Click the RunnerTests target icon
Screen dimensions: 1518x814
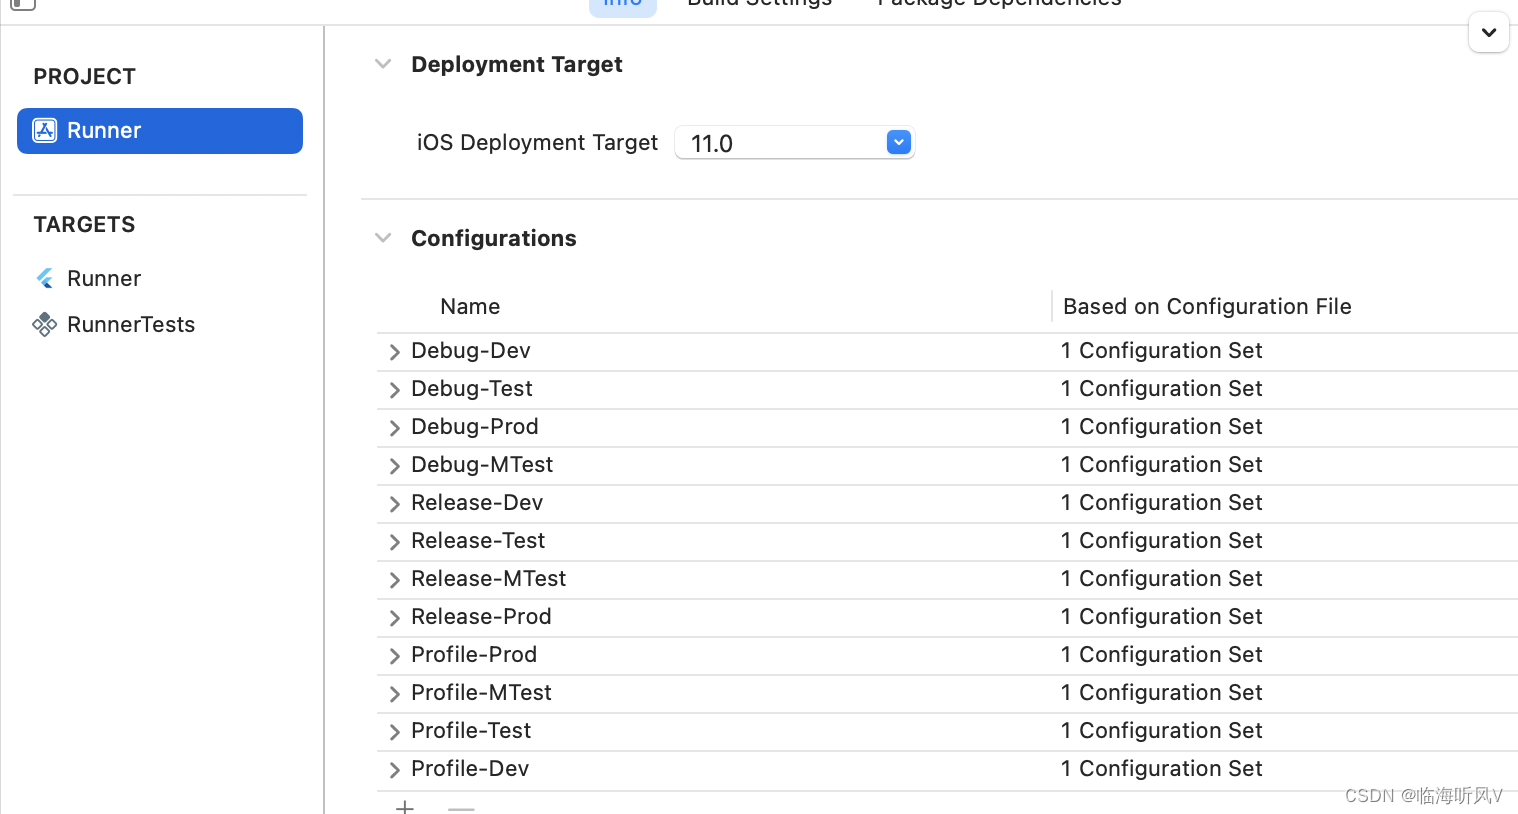tap(45, 324)
